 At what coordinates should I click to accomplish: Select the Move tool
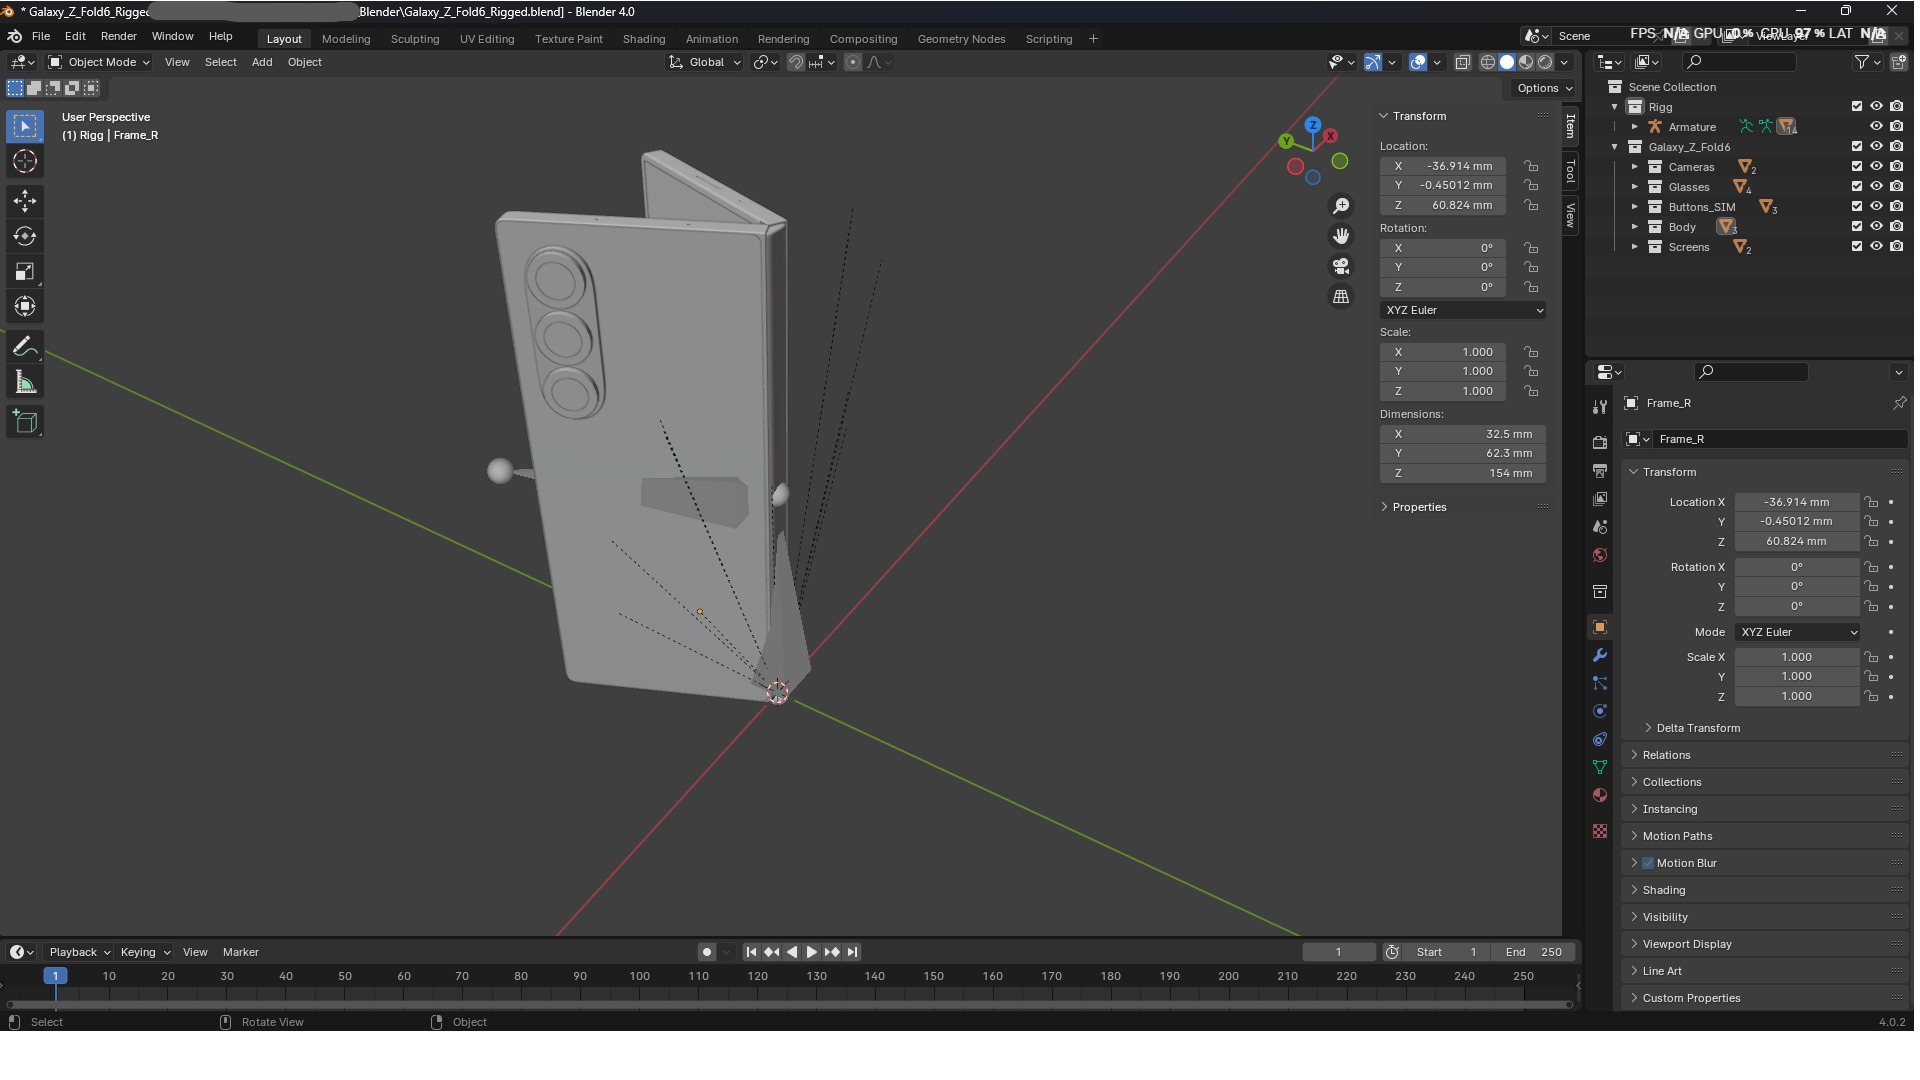pos(25,201)
